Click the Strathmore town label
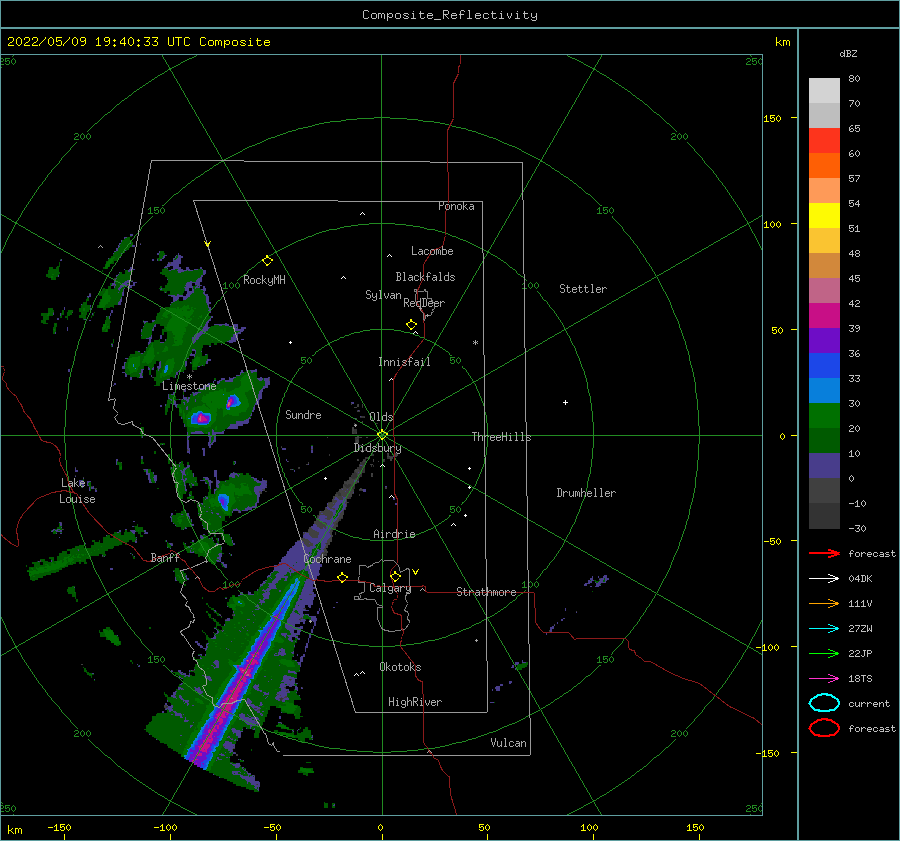The width and height of the screenshot is (900, 841). pos(487,592)
